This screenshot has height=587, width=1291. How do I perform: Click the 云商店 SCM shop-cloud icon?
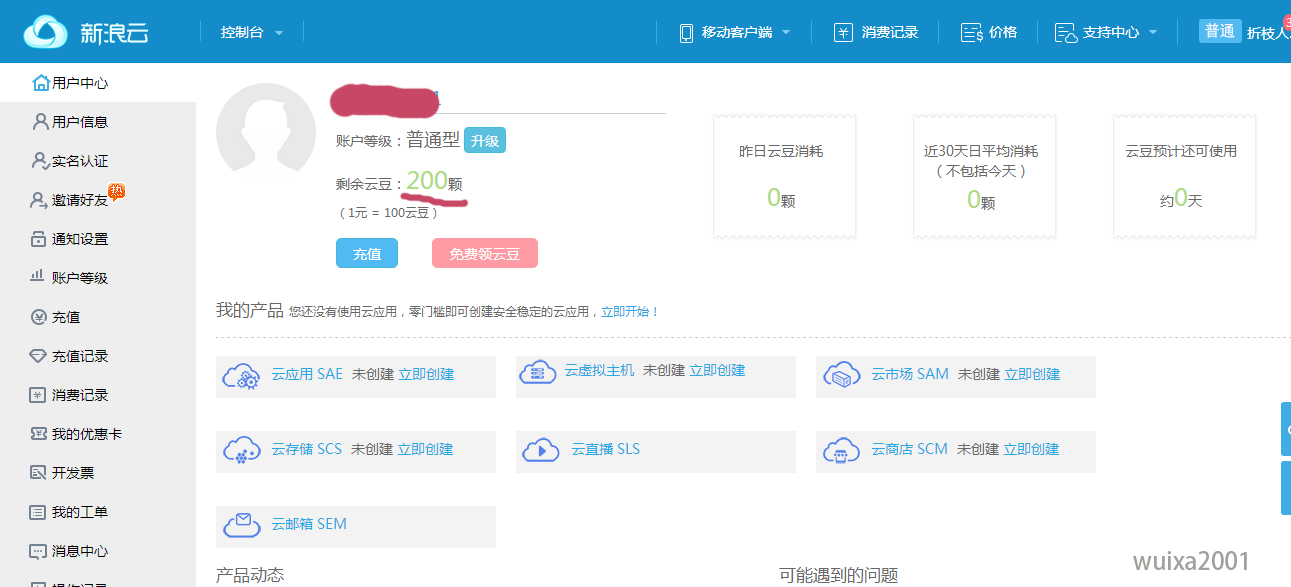tap(842, 451)
